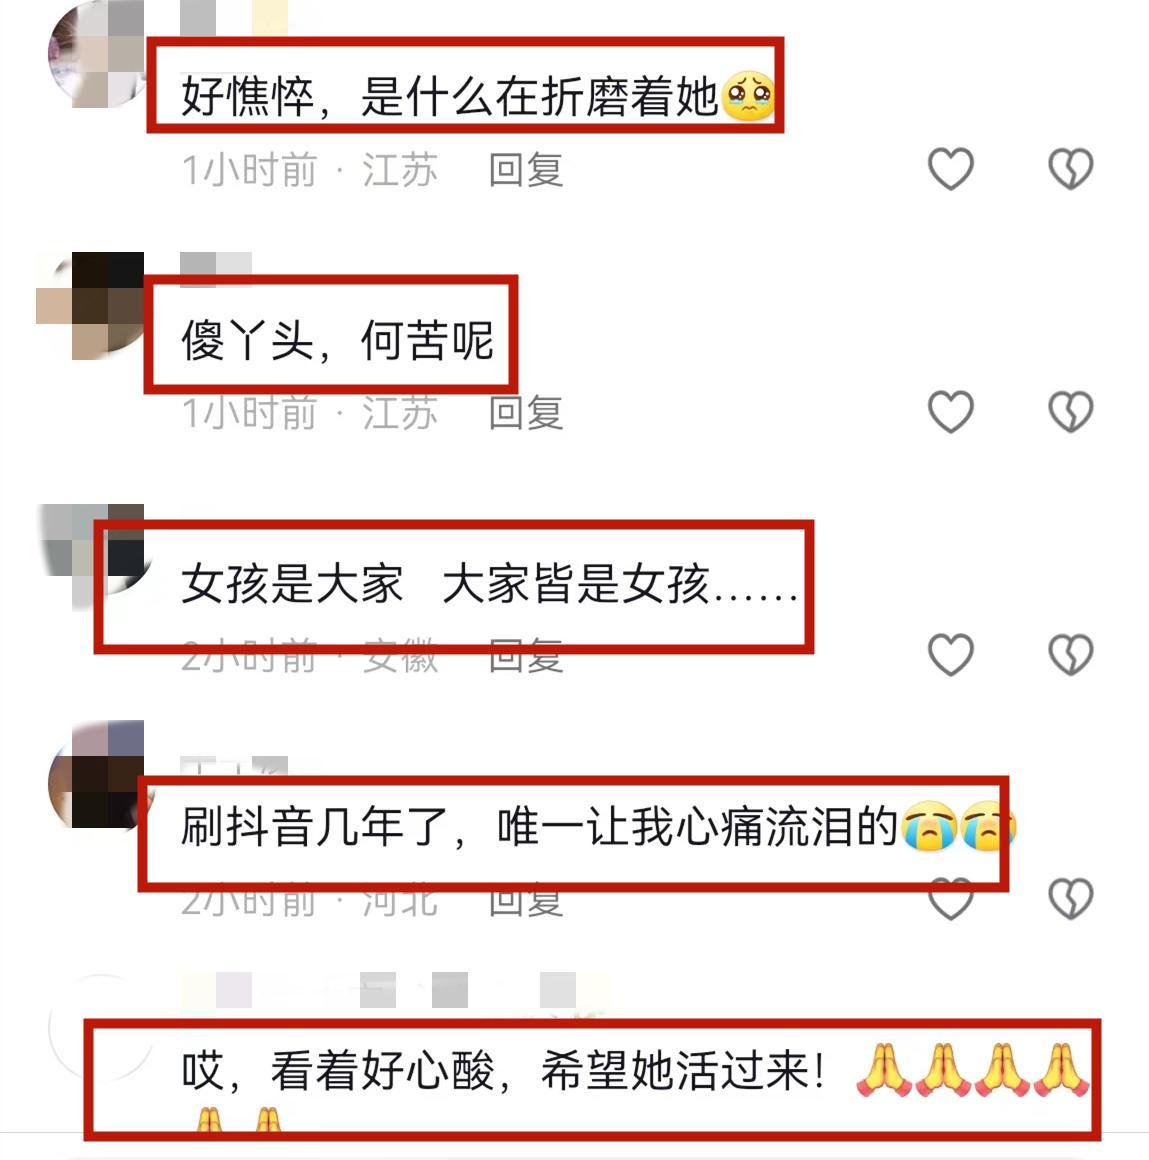Open avatar of 傻丫头 commenter

point(90,306)
